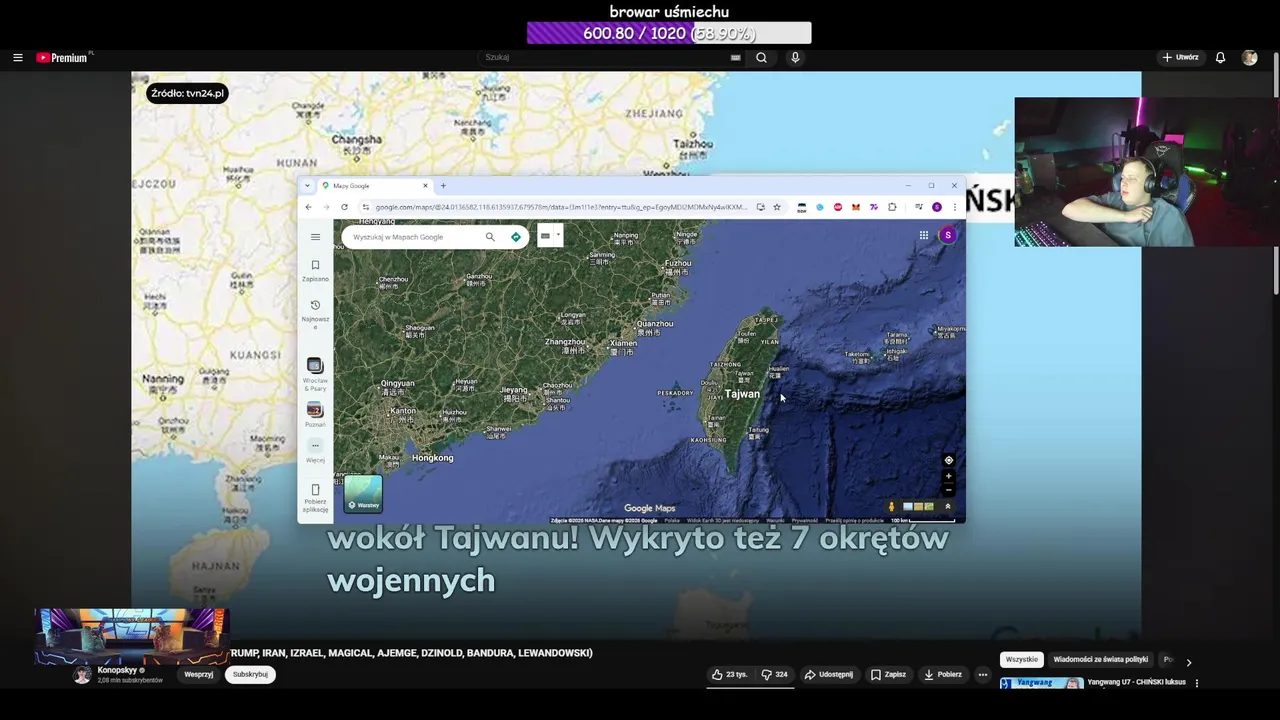The width and height of the screenshot is (1280, 720).
Task: Open the Najnowsze recents panel
Action: pos(315,313)
